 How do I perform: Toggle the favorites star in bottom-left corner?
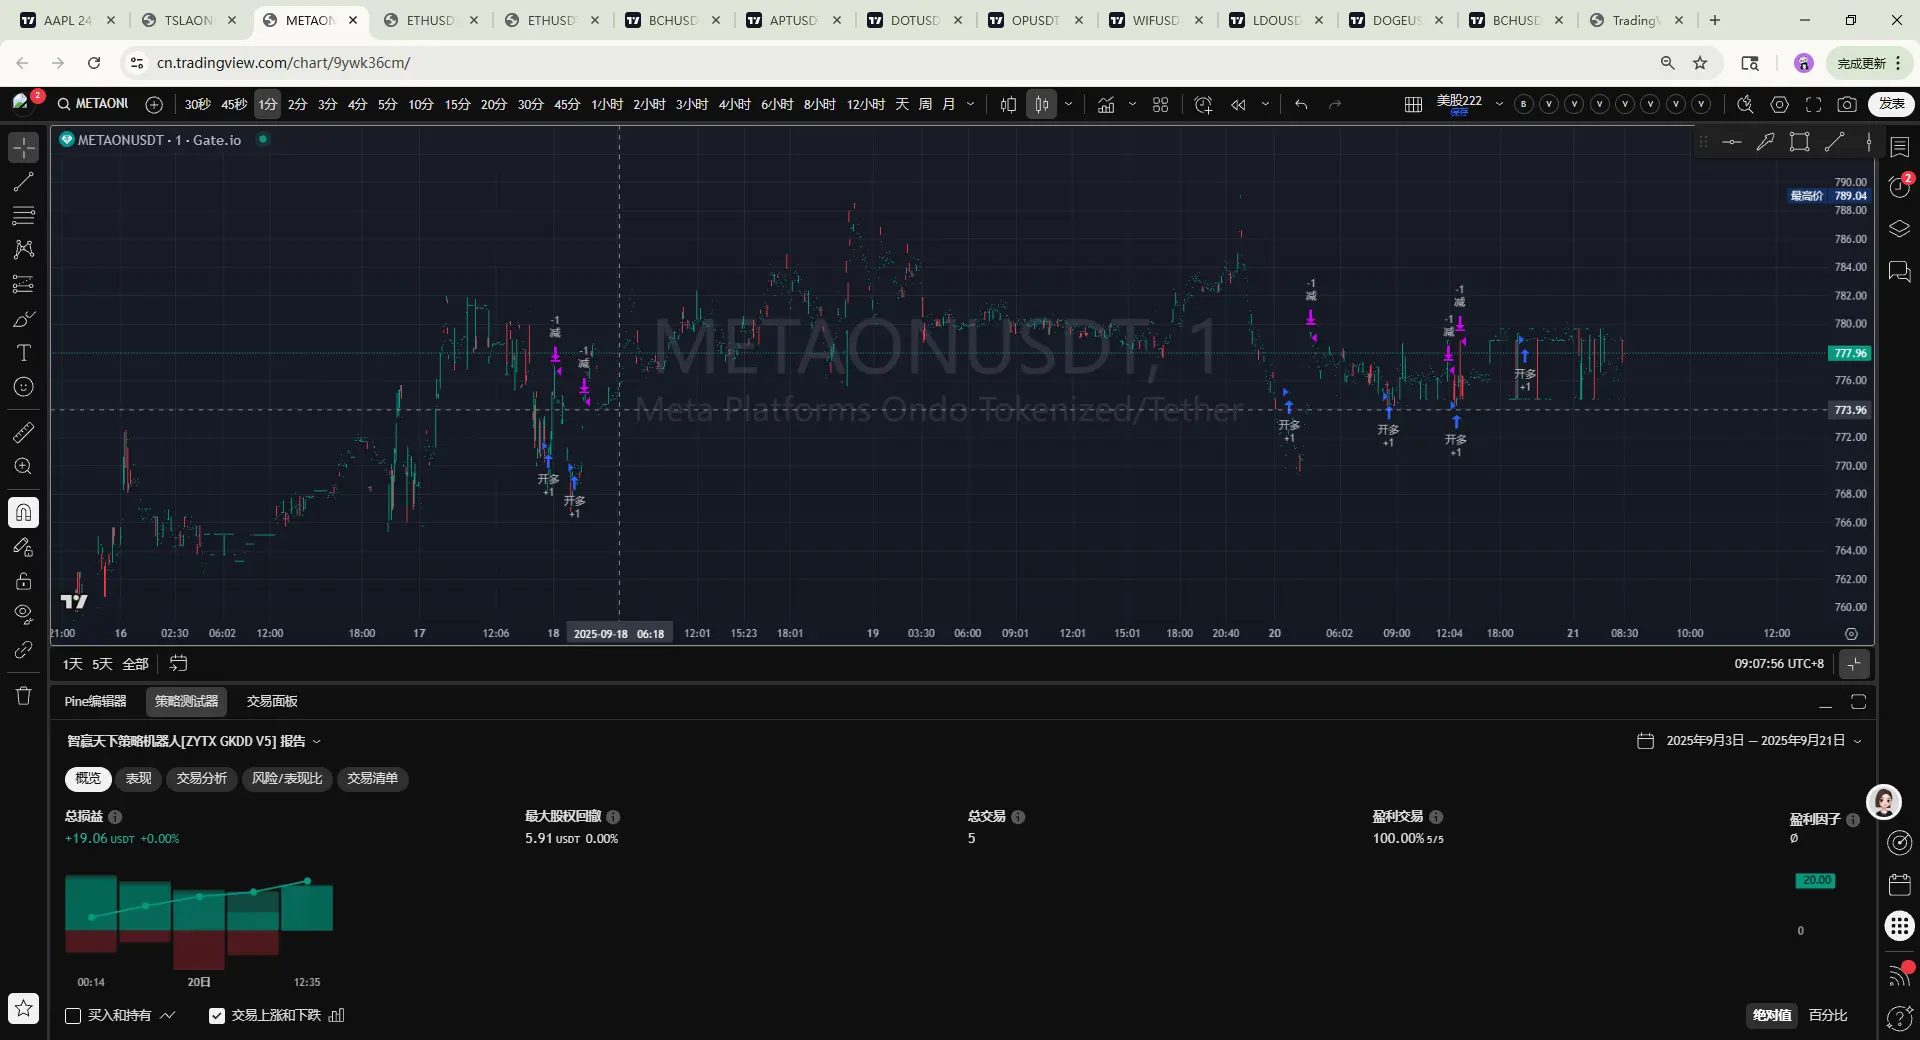coord(24,1009)
